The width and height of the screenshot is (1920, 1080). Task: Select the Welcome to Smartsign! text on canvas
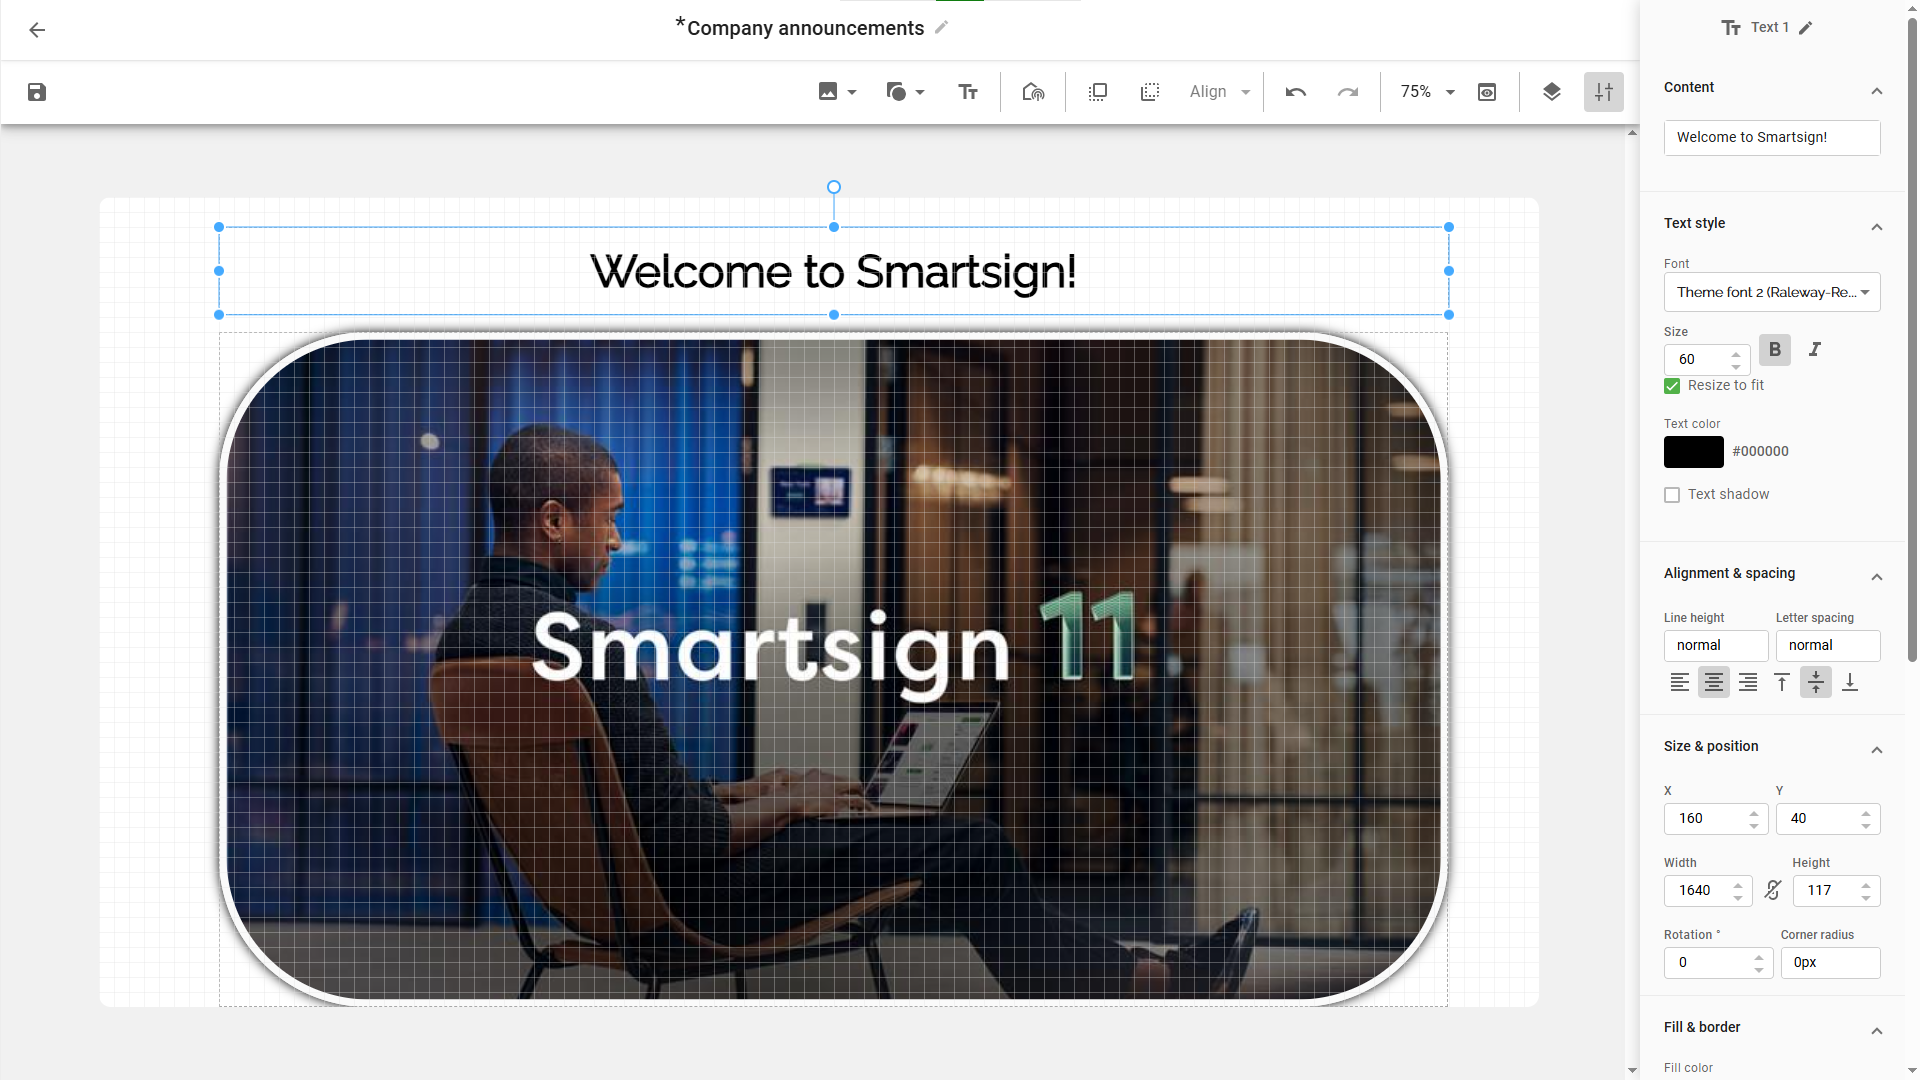[833, 271]
